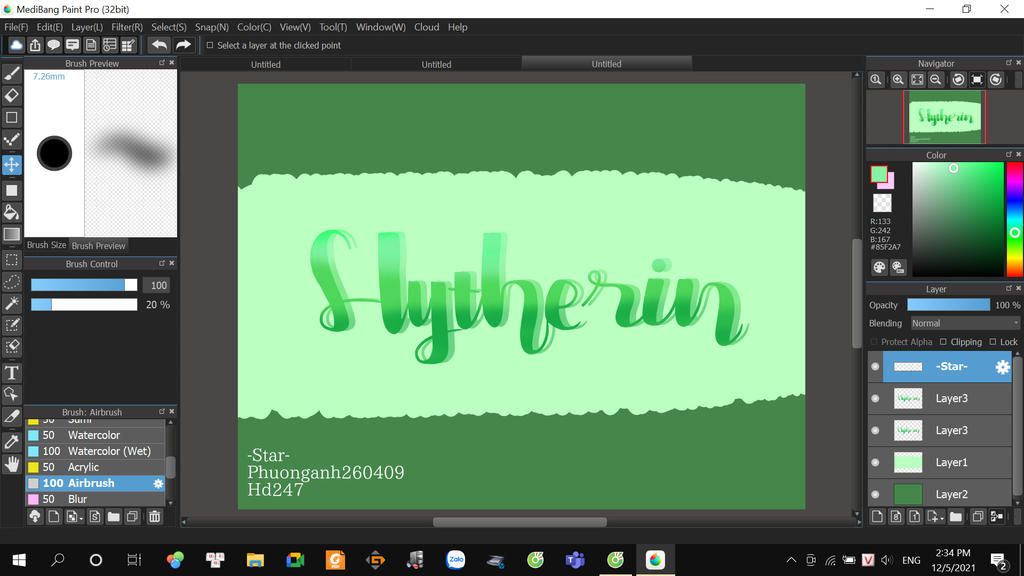Screen dimensions: 1024x576
Task: Pick the Bucket fill tool
Action: click(x=12, y=212)
